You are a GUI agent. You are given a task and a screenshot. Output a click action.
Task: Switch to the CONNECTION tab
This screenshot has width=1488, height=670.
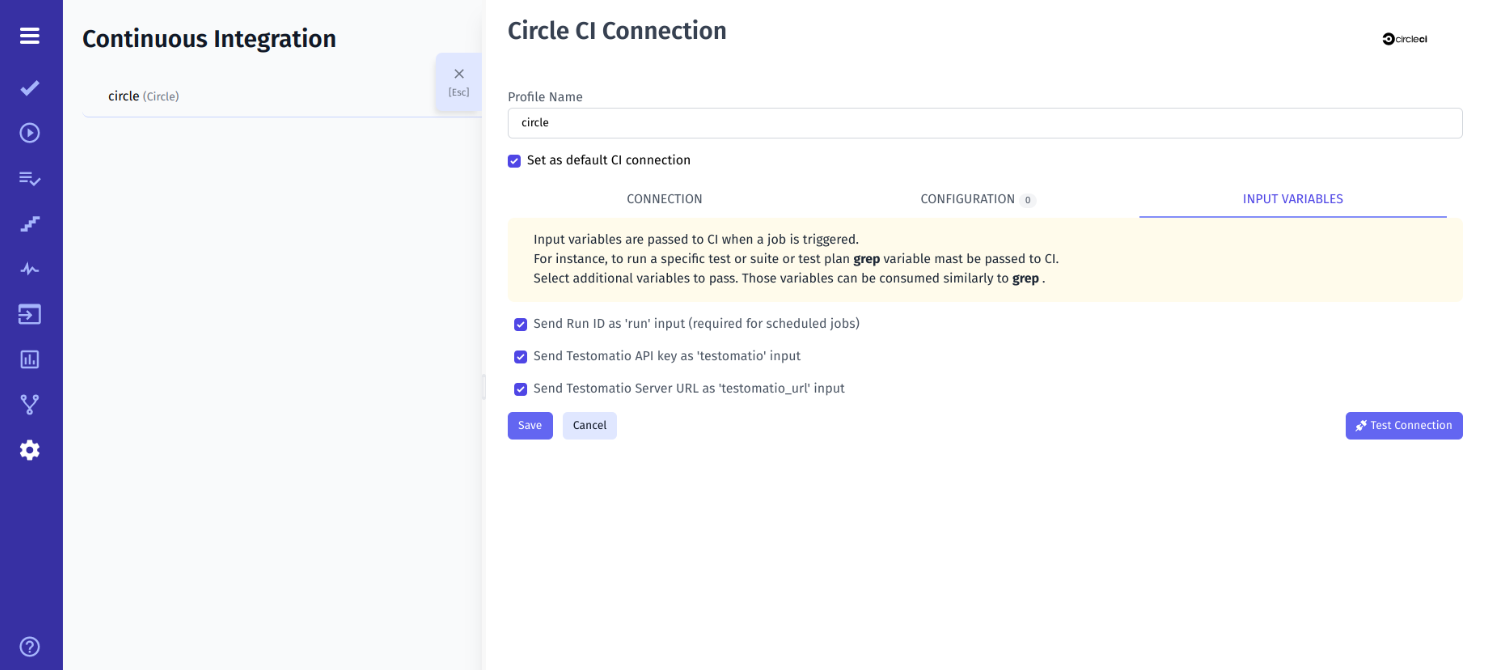pos(664,198)
